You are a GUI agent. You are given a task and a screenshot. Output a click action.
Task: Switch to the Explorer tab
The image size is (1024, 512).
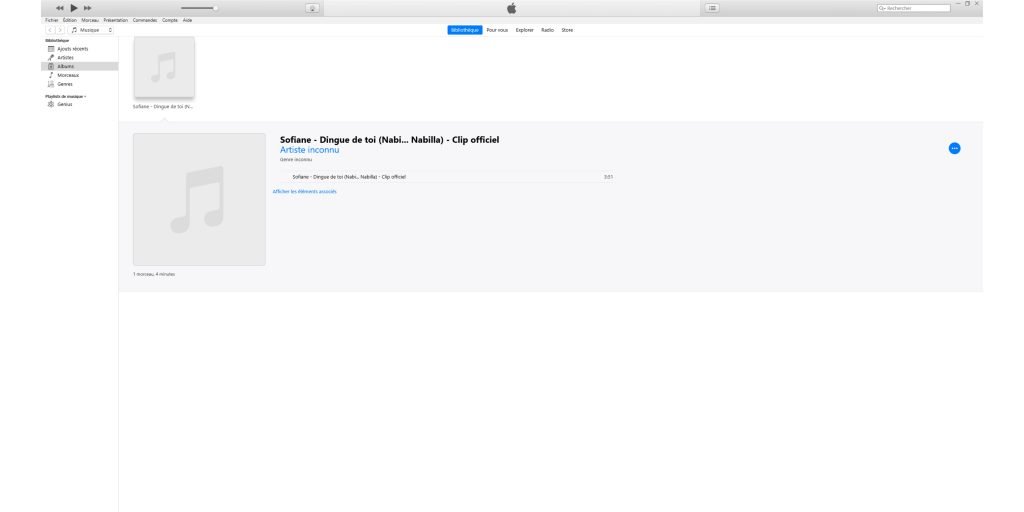[524, 30]
